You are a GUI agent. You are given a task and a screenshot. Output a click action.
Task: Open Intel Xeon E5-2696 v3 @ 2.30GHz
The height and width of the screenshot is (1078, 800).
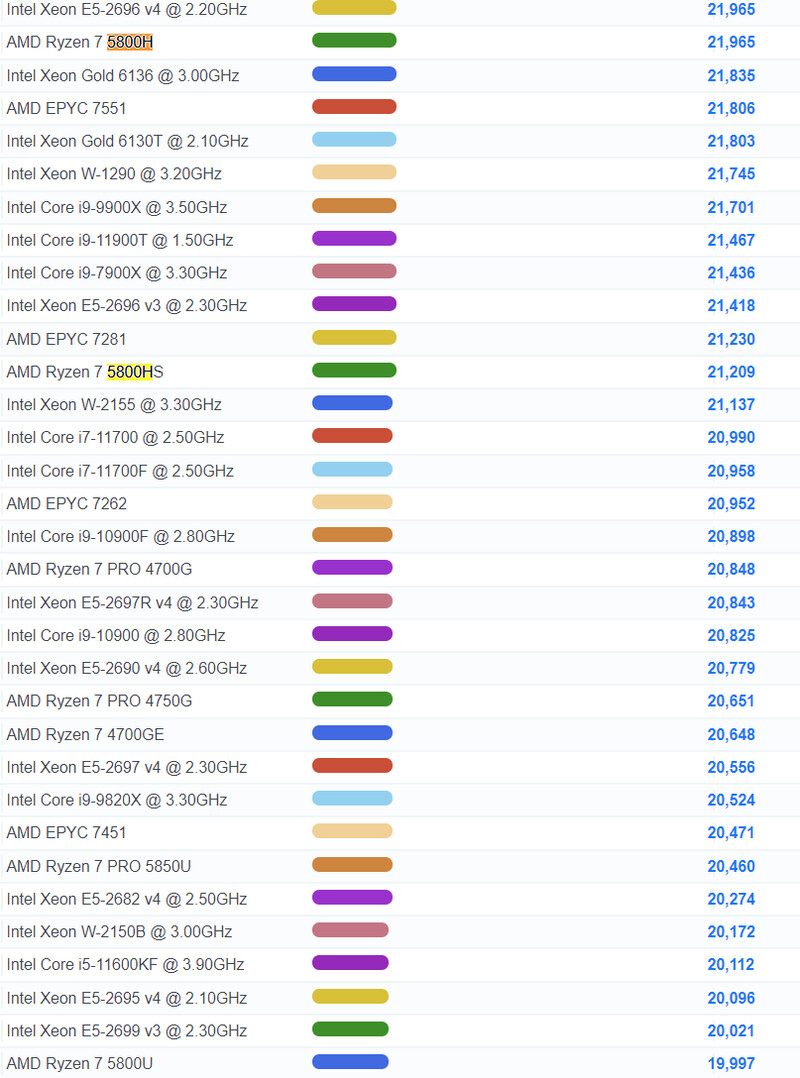[126, 305]
